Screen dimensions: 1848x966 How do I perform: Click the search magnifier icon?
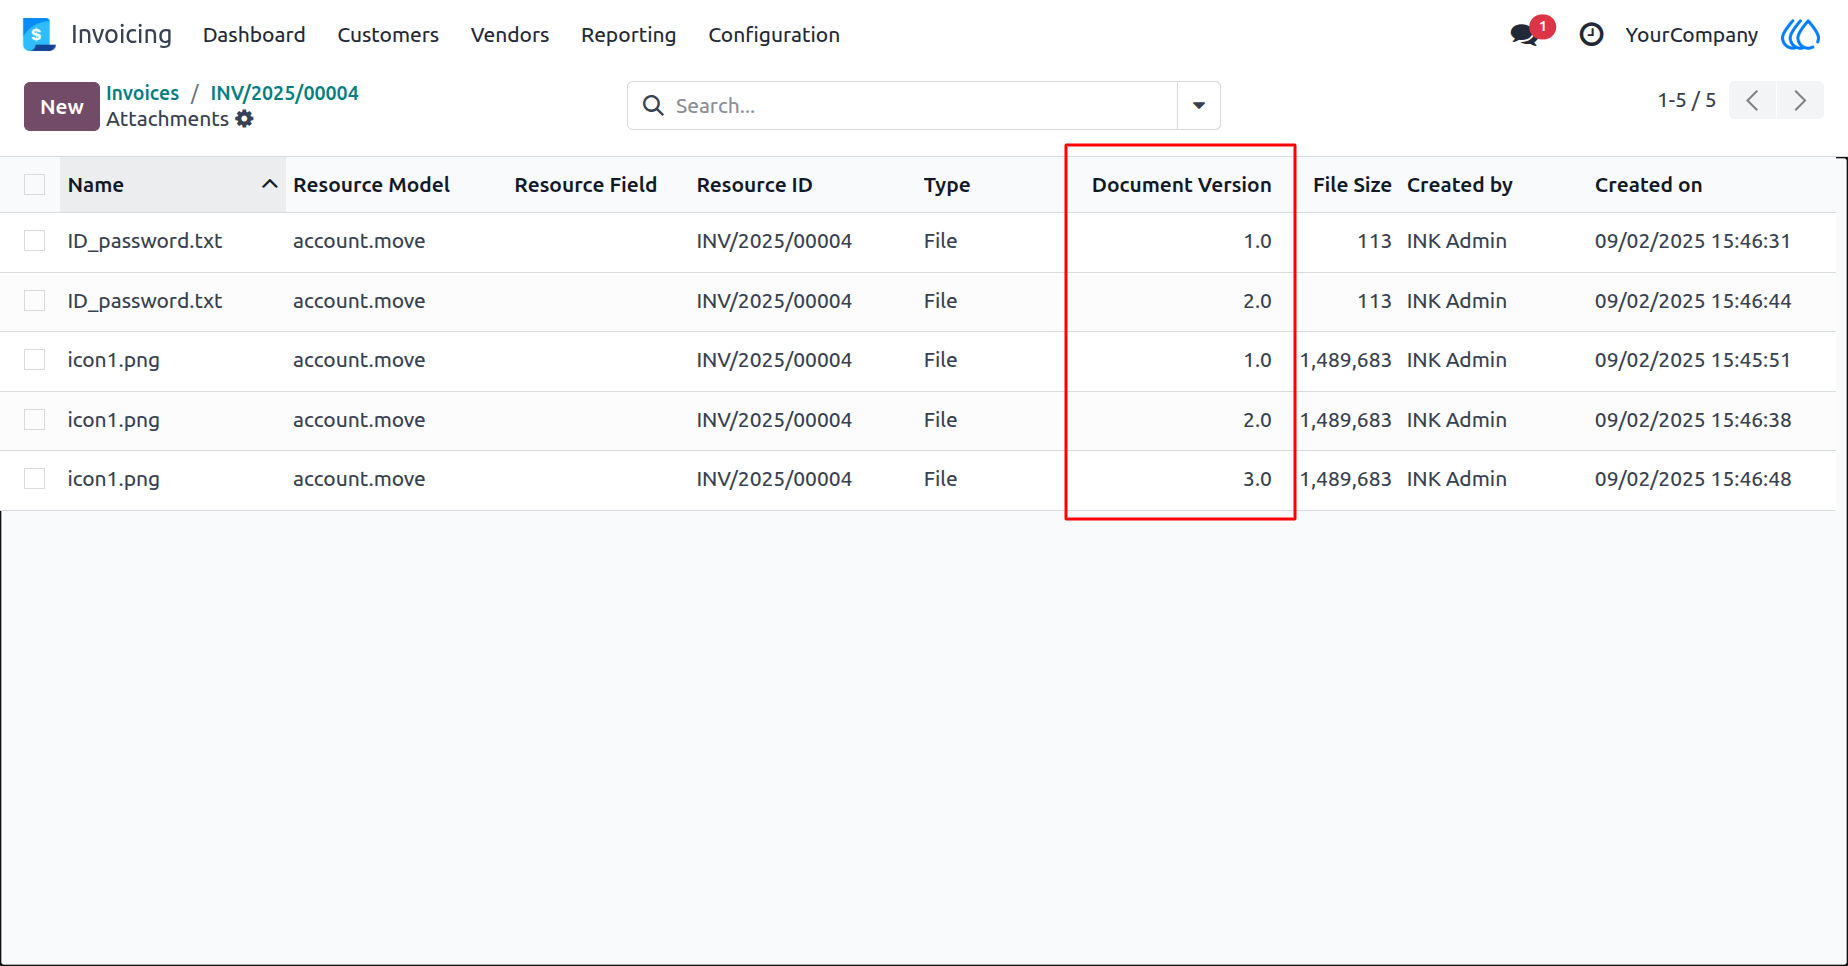[653, 106]
